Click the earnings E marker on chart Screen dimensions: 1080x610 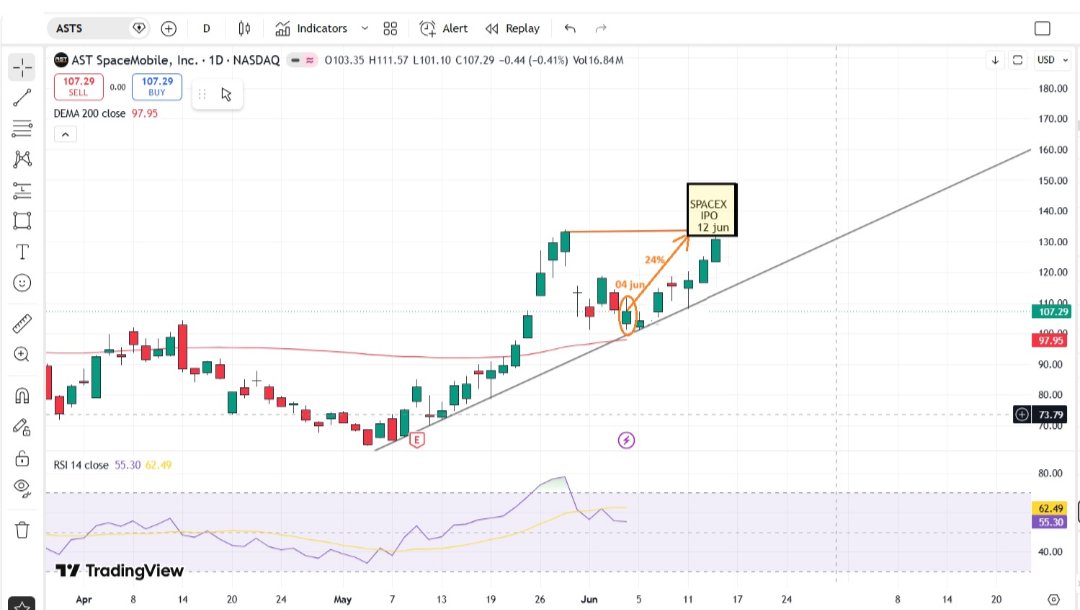click(x=417, y=440)
